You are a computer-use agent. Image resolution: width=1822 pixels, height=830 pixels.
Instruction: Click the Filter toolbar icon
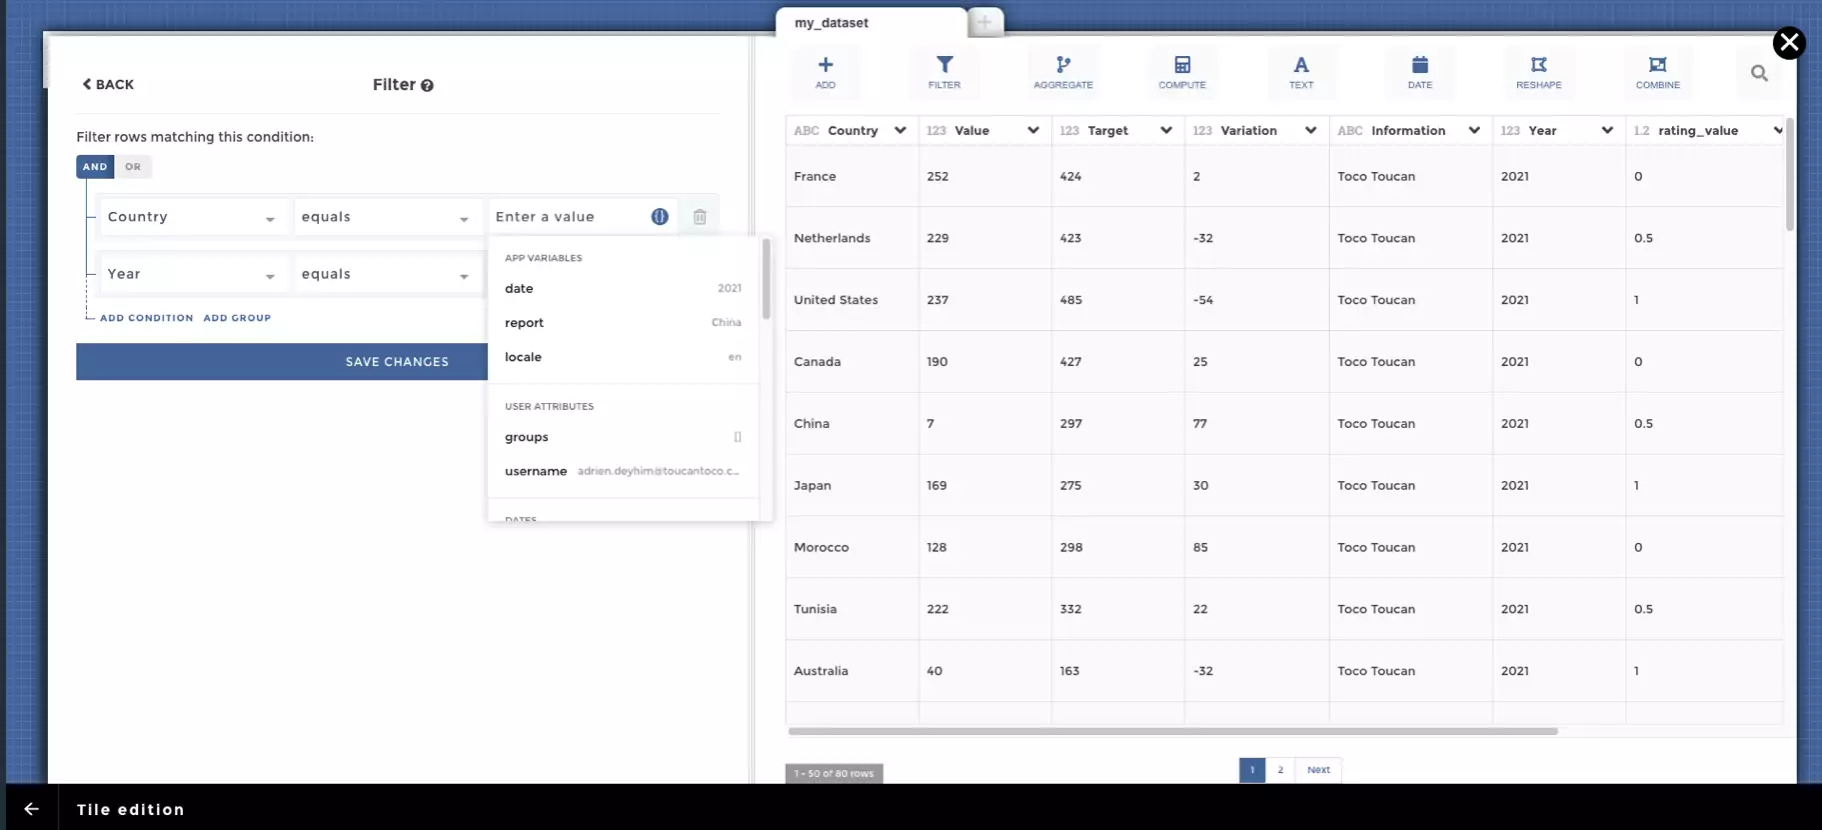[x=943, y=72]
